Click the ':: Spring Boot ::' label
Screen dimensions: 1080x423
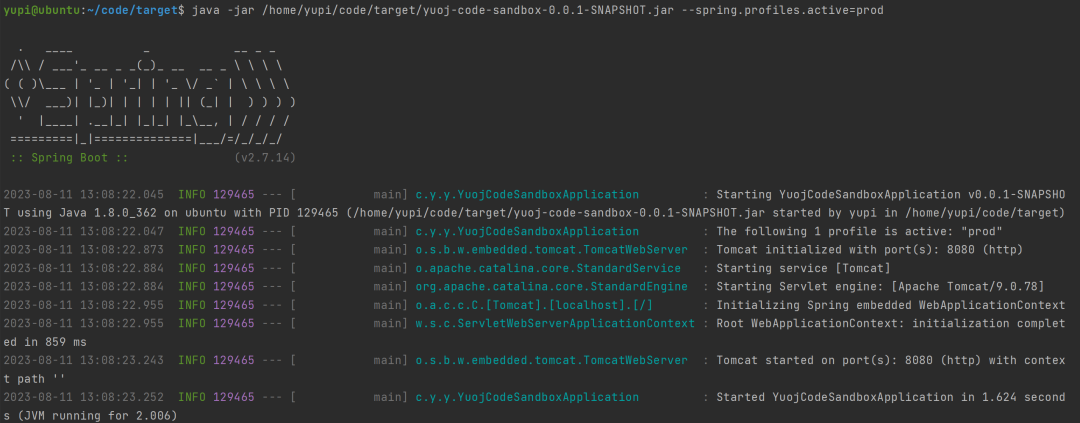point(68,158)
